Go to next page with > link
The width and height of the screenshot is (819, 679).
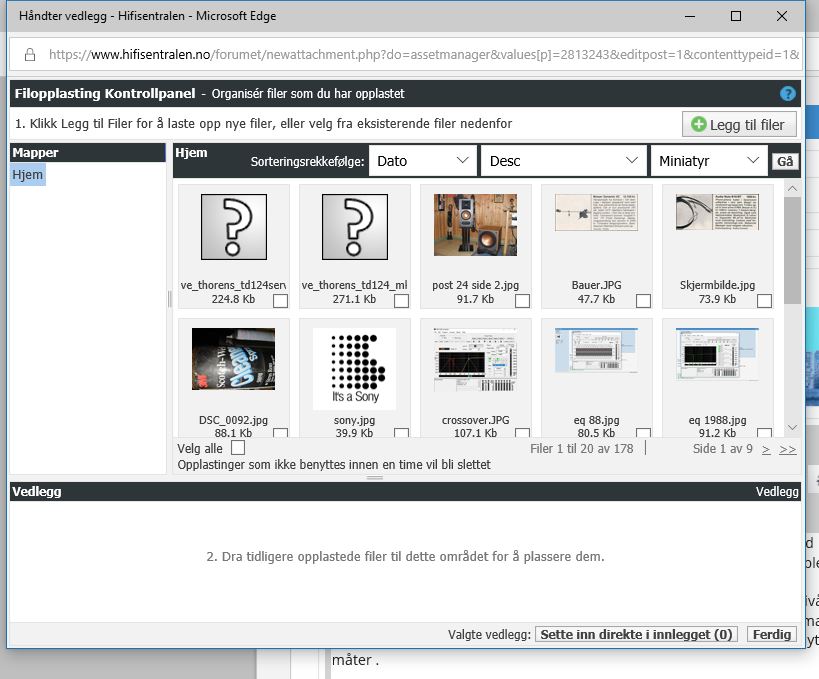(766, 449)
